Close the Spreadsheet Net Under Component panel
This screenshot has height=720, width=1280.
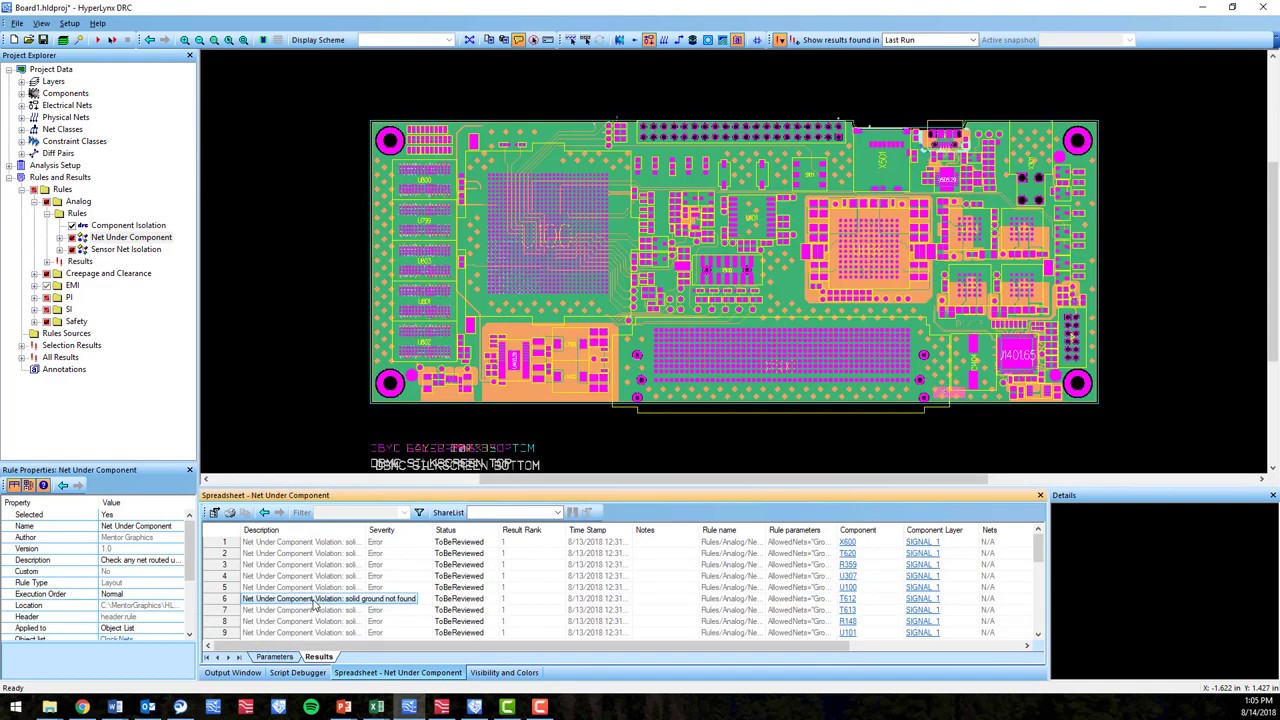(1040, 495)
